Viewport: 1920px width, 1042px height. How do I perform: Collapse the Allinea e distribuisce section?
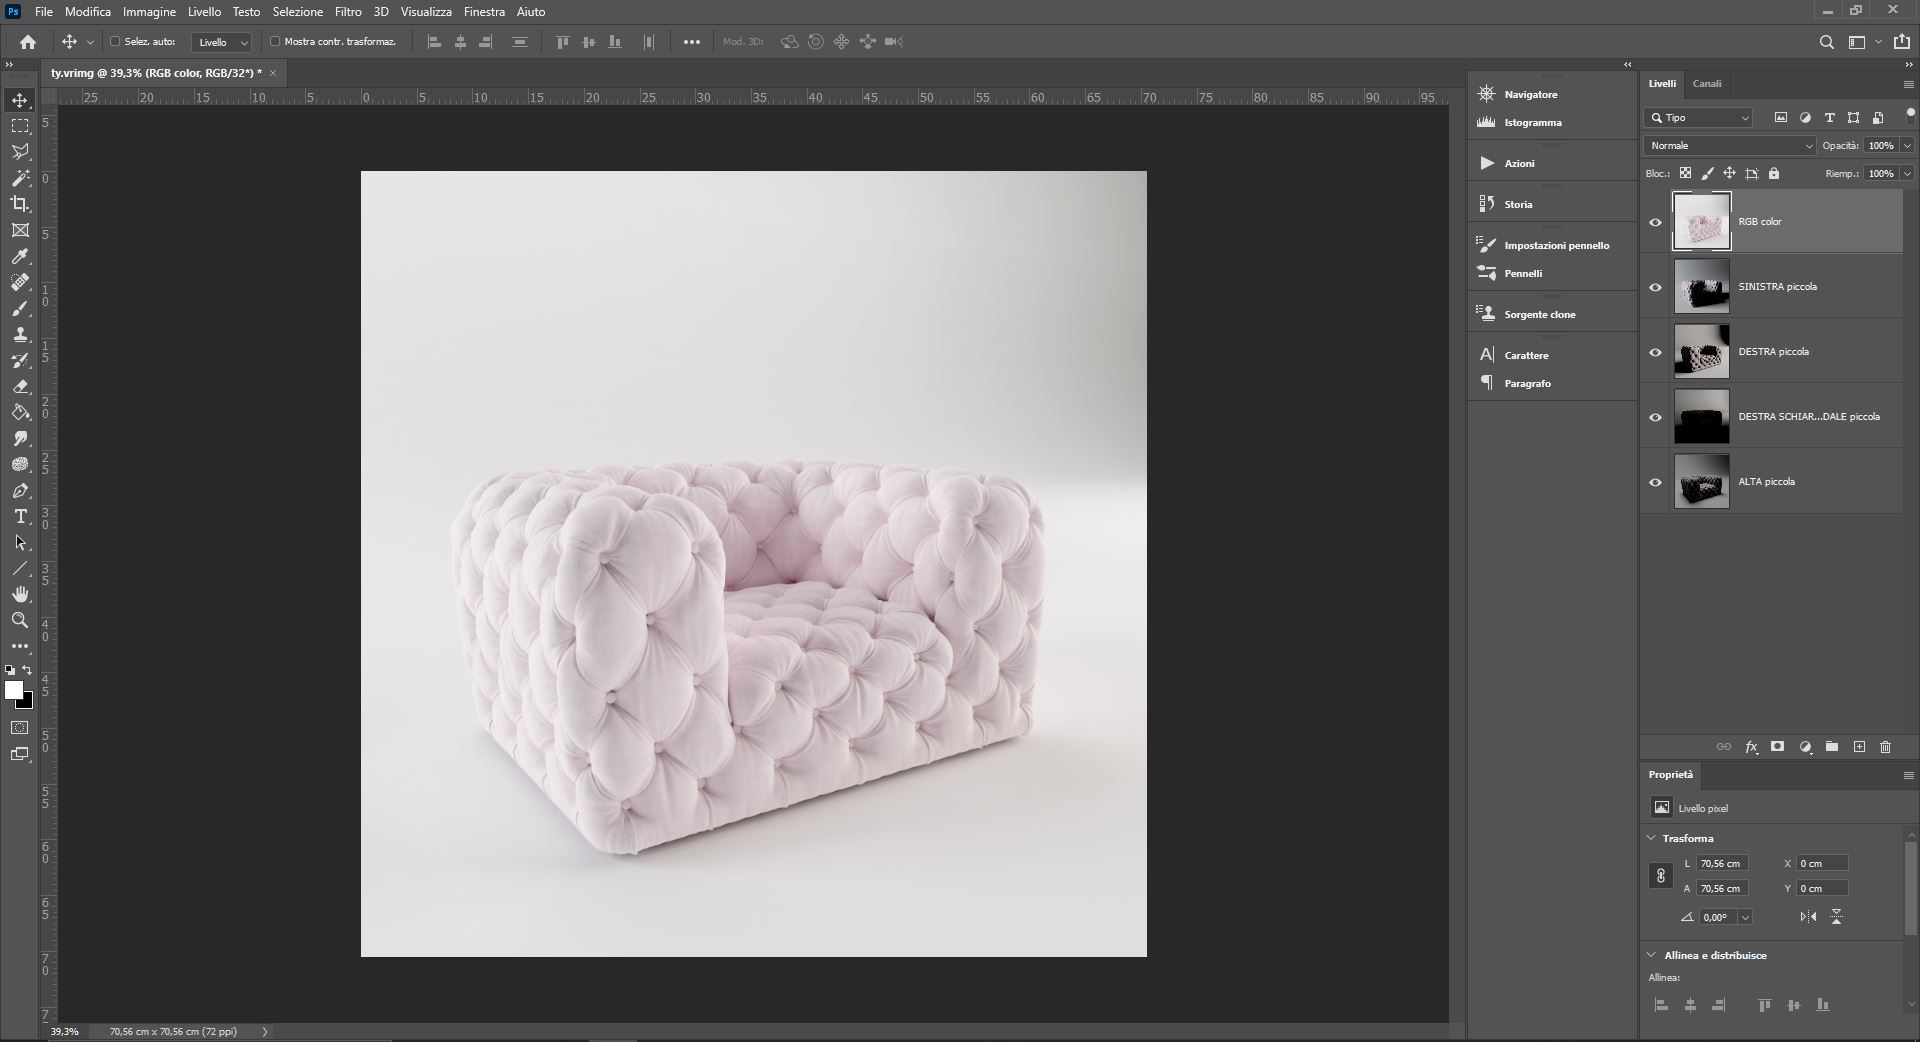point(1651,955)
